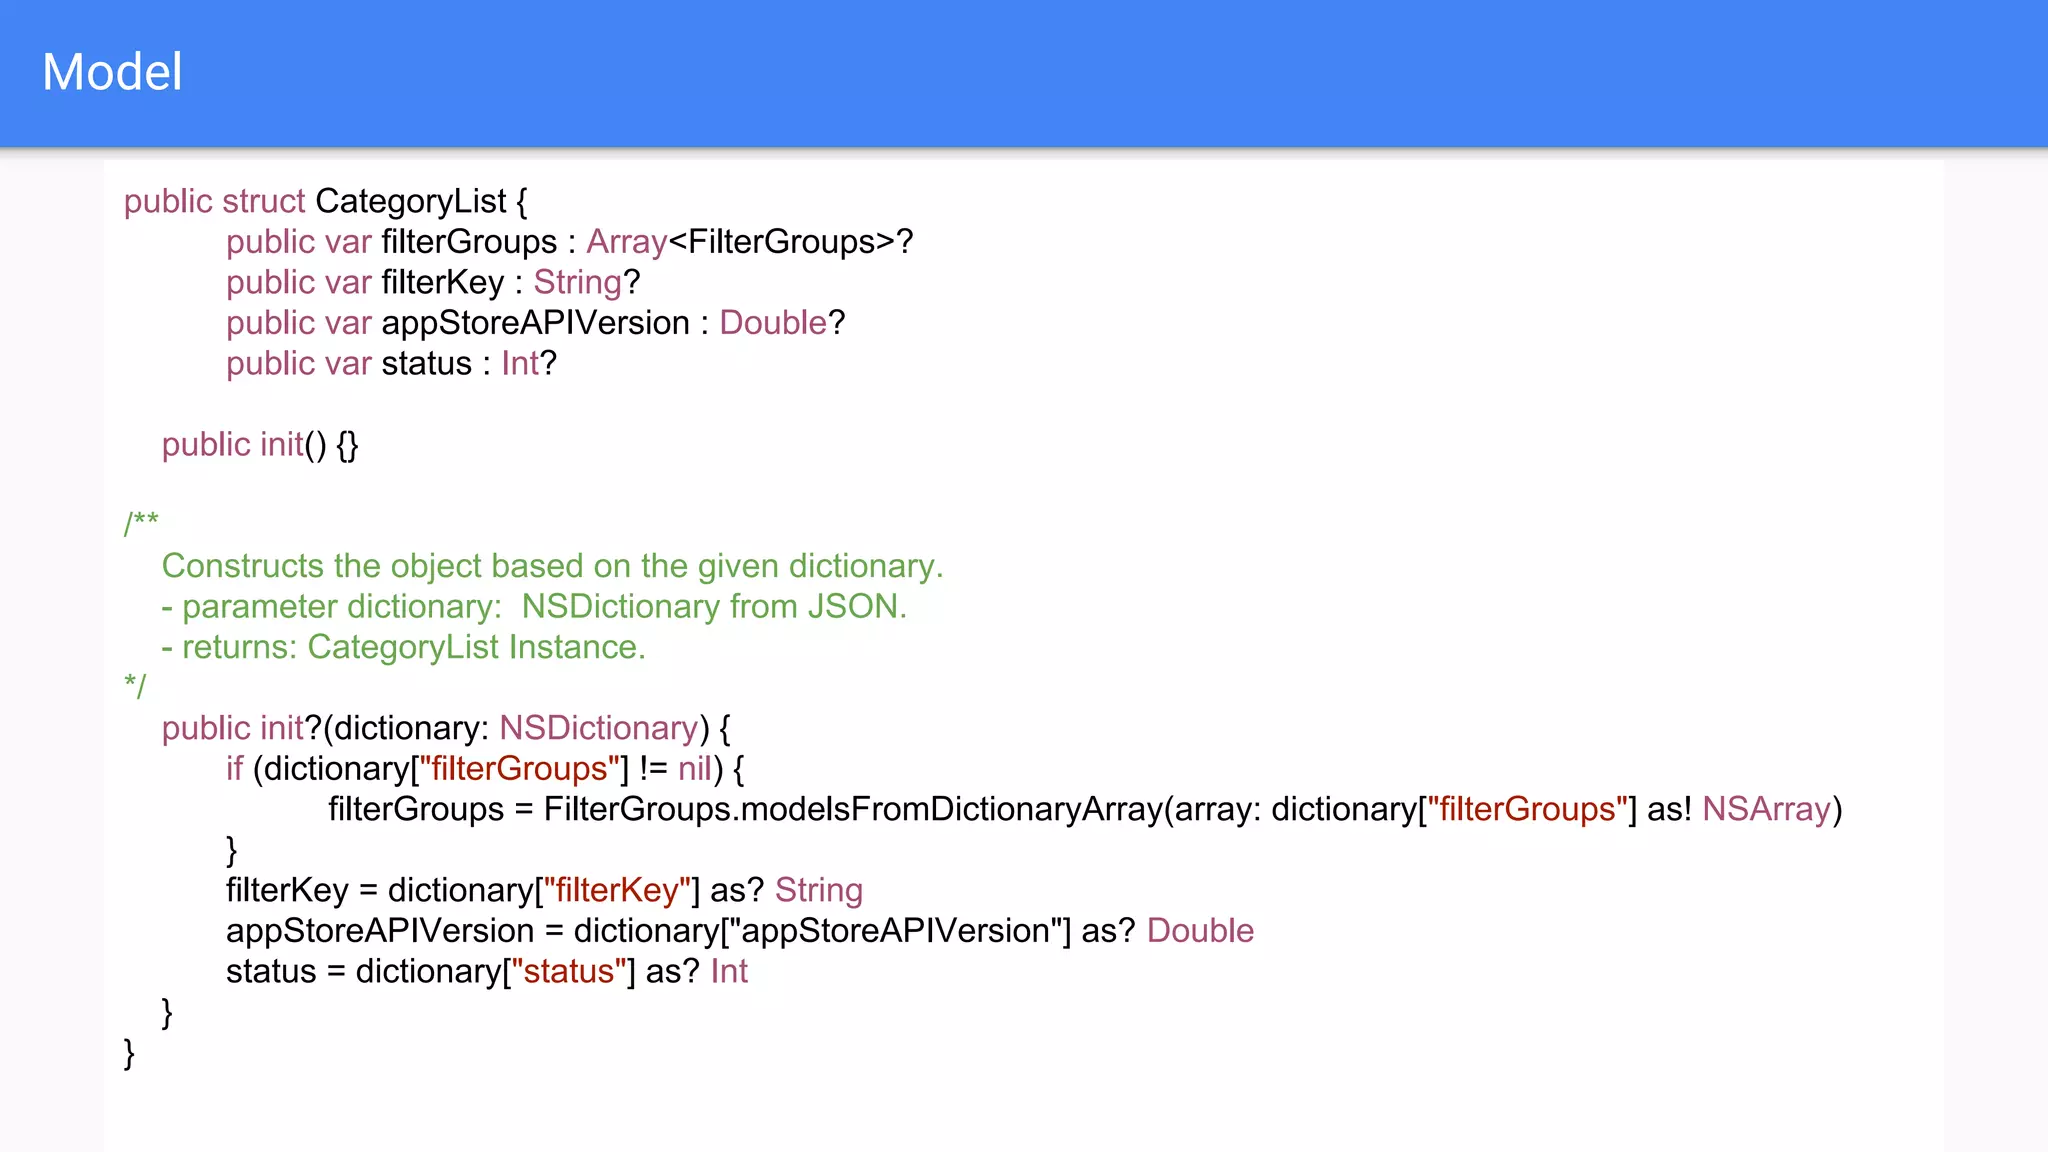Click the FilterGroups.modelsFromDictionaryArray assignment line
This screenshot has width=2048, height=1152.
click(1085, 809)
